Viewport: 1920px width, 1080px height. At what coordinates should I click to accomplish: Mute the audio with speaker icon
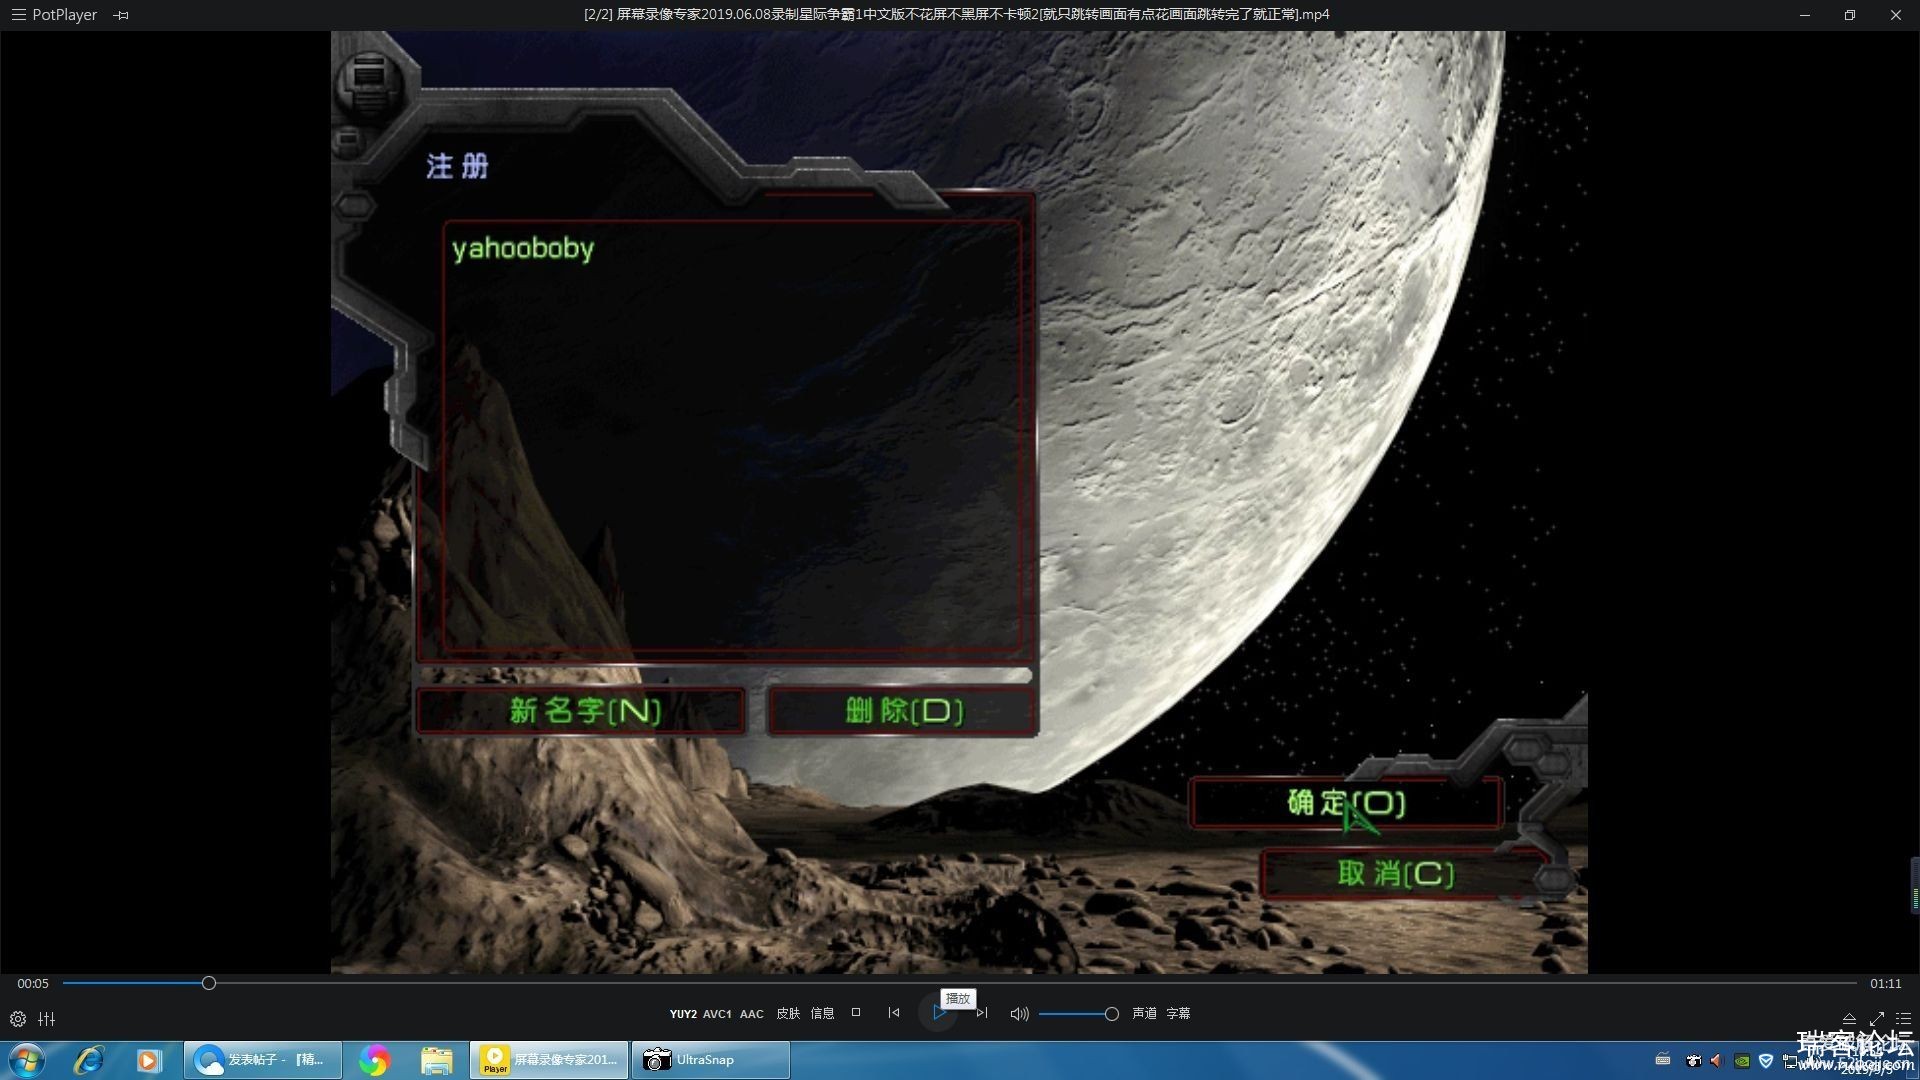point(1019,1014)
